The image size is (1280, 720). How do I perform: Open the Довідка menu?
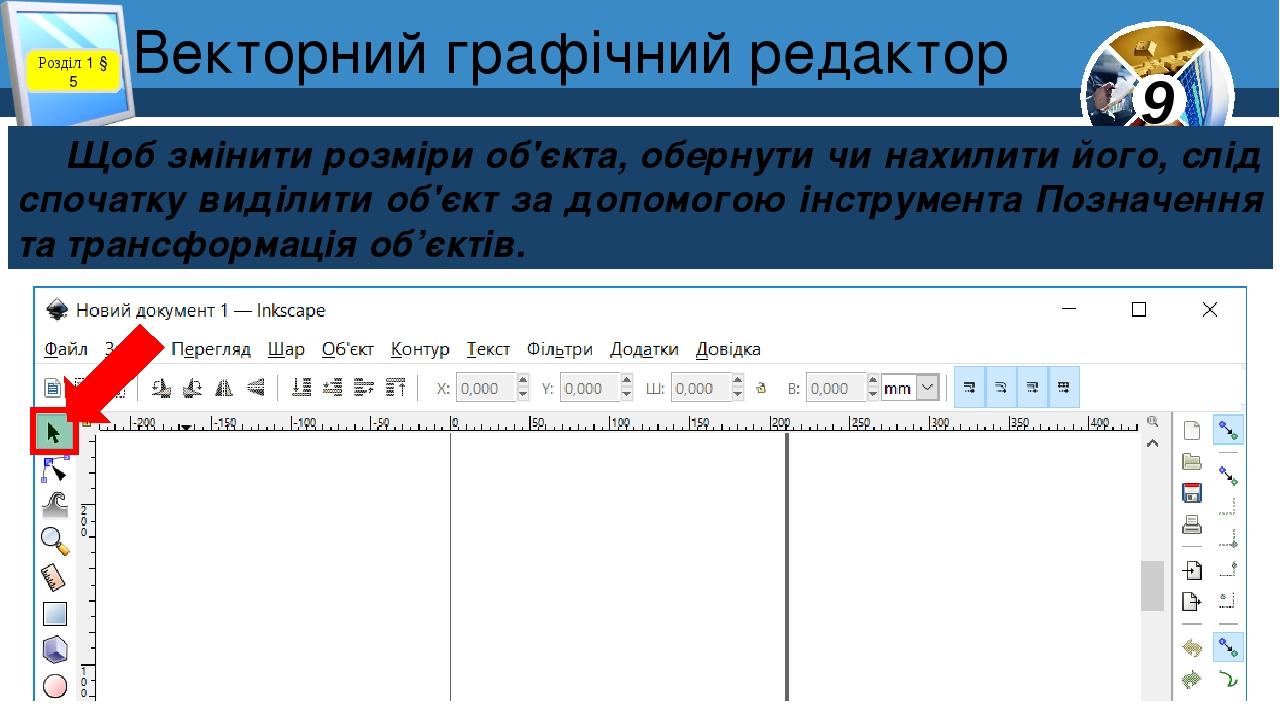(x=728, y=349)
